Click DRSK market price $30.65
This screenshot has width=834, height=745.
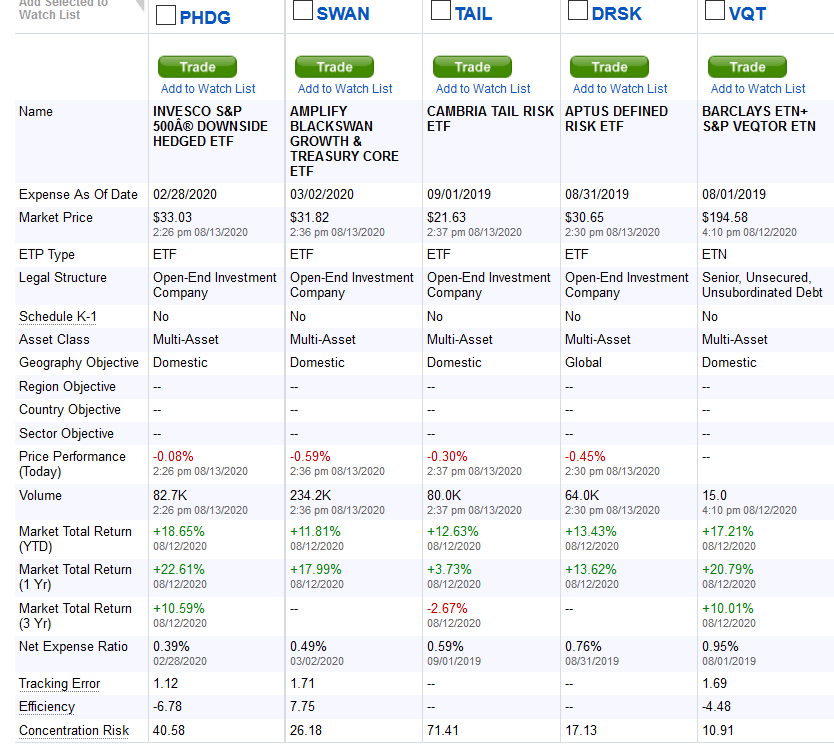coord(584,217)
